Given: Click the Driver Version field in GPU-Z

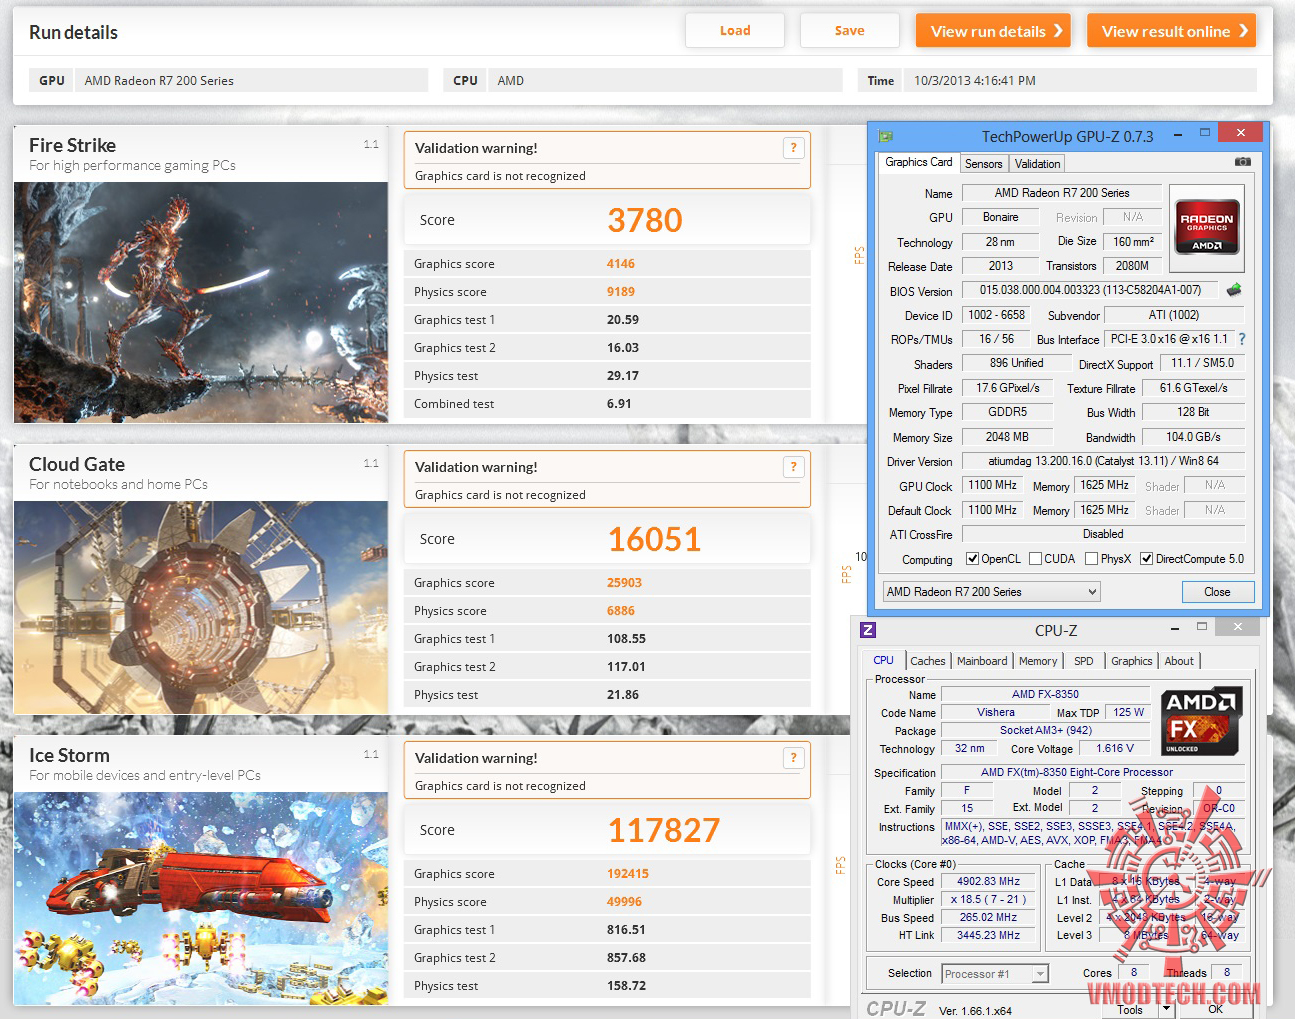Looking at the screenshot, I should click(1103, 461).
